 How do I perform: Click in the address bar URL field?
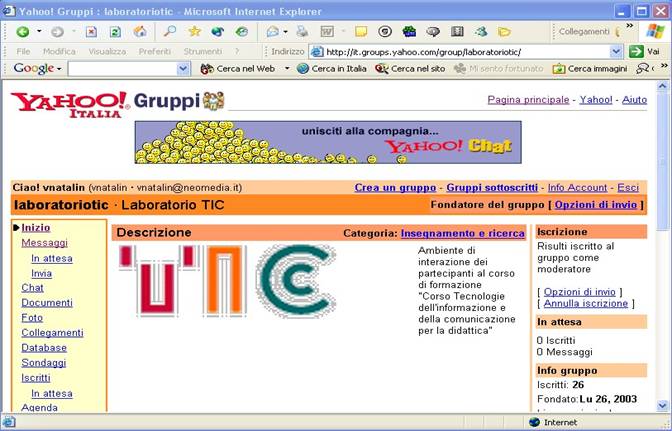[465, 52]
